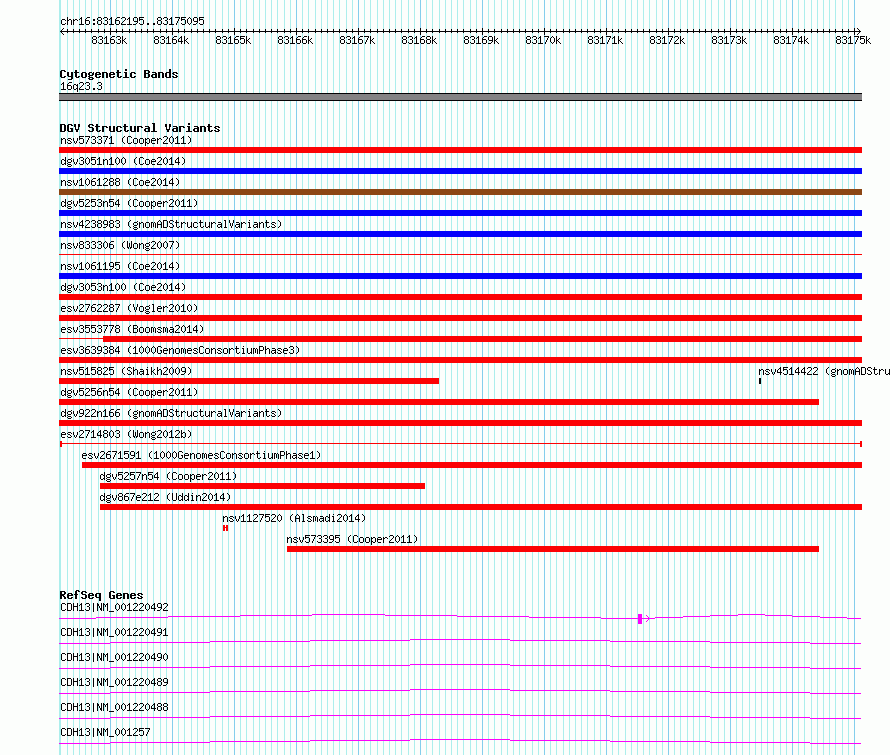Select the thin esv2714803 (Wong2012b) line
The width and height of the screenshot is (890, 755).
tap(460, 444)
